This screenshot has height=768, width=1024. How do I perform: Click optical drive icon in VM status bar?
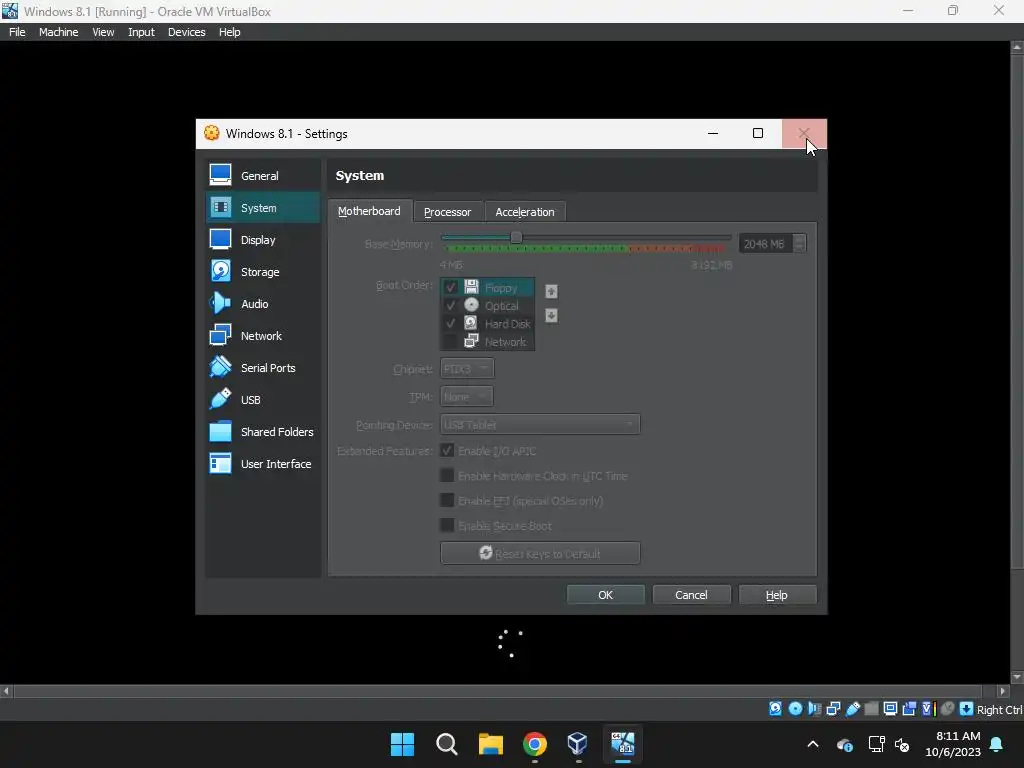tap(795, 709)
